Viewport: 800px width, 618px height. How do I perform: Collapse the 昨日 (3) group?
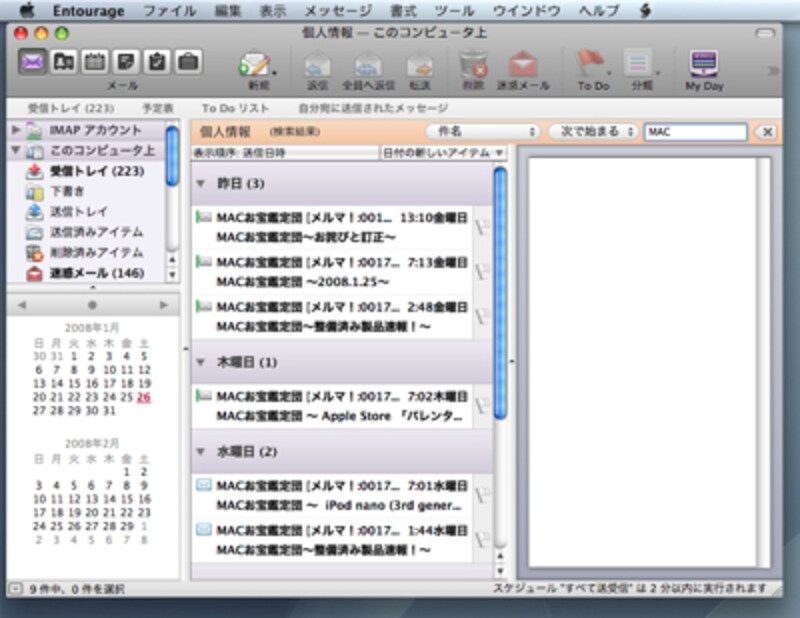pyautogui.click(x=201, y=184)
